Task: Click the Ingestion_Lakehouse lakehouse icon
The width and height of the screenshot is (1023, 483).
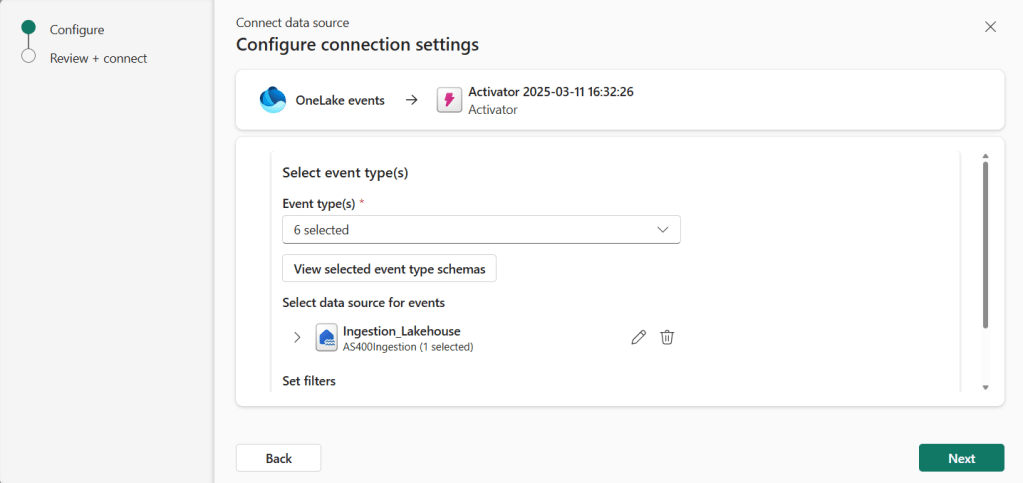Action: pyautogui.click(x=326, y=338)
